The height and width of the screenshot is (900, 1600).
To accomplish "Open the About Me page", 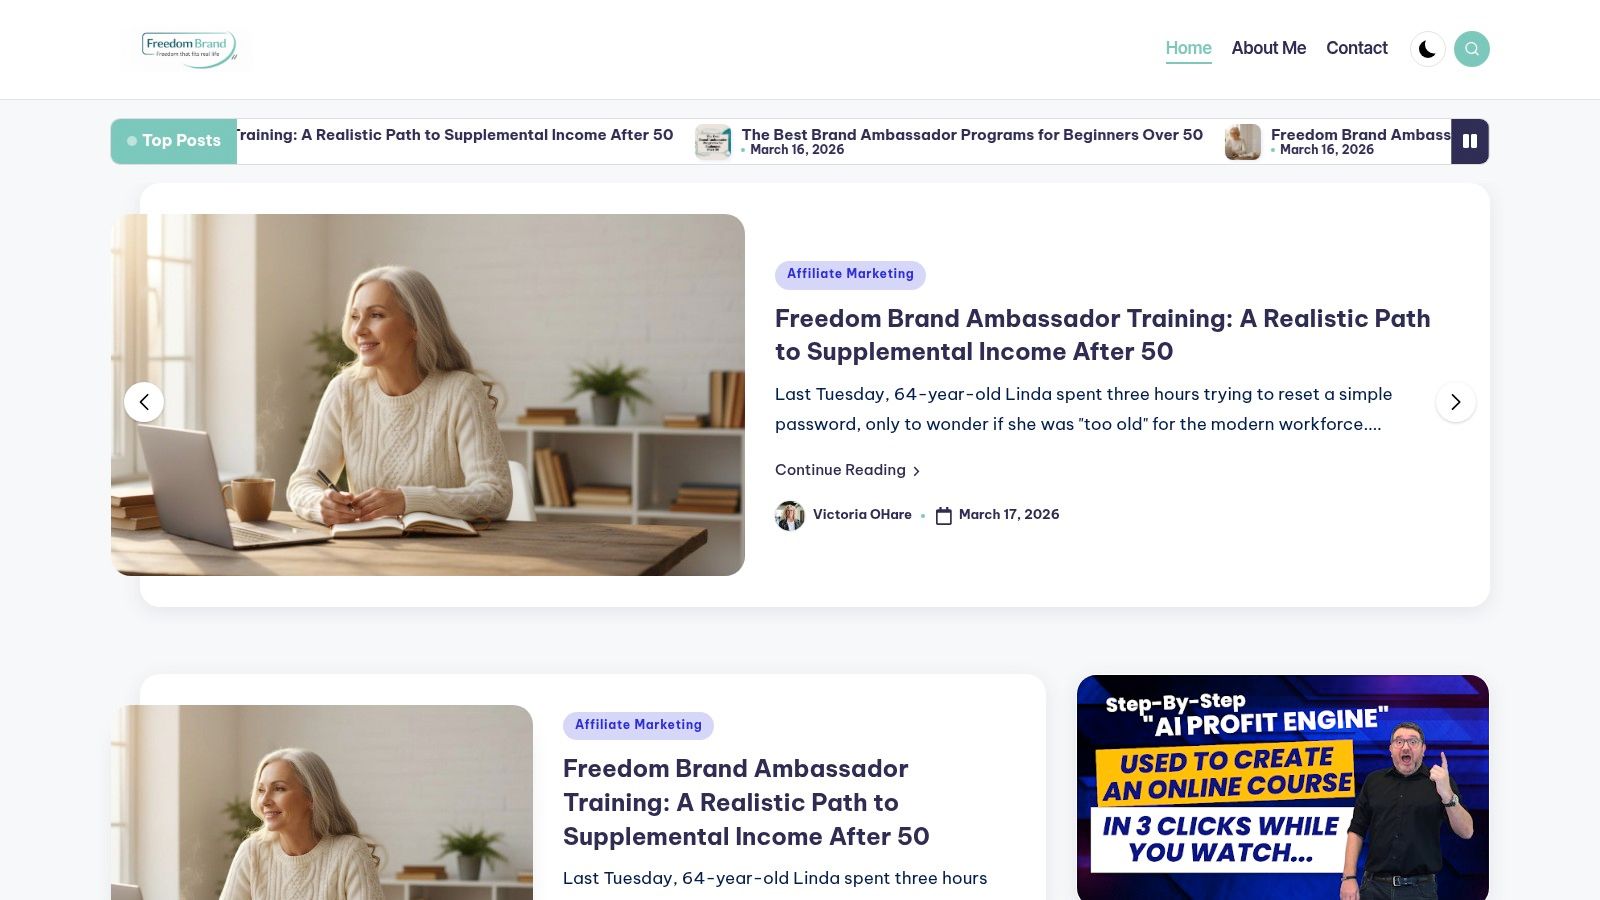I will pos(1269,48).
